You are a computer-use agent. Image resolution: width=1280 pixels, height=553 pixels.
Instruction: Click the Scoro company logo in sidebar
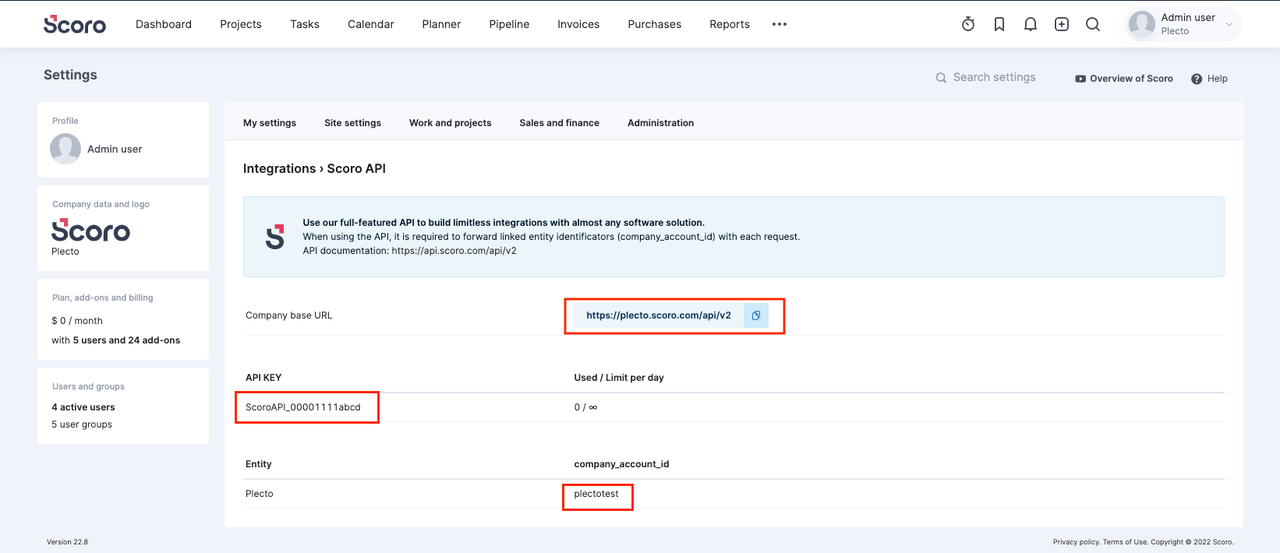click(x=91, y=229)
